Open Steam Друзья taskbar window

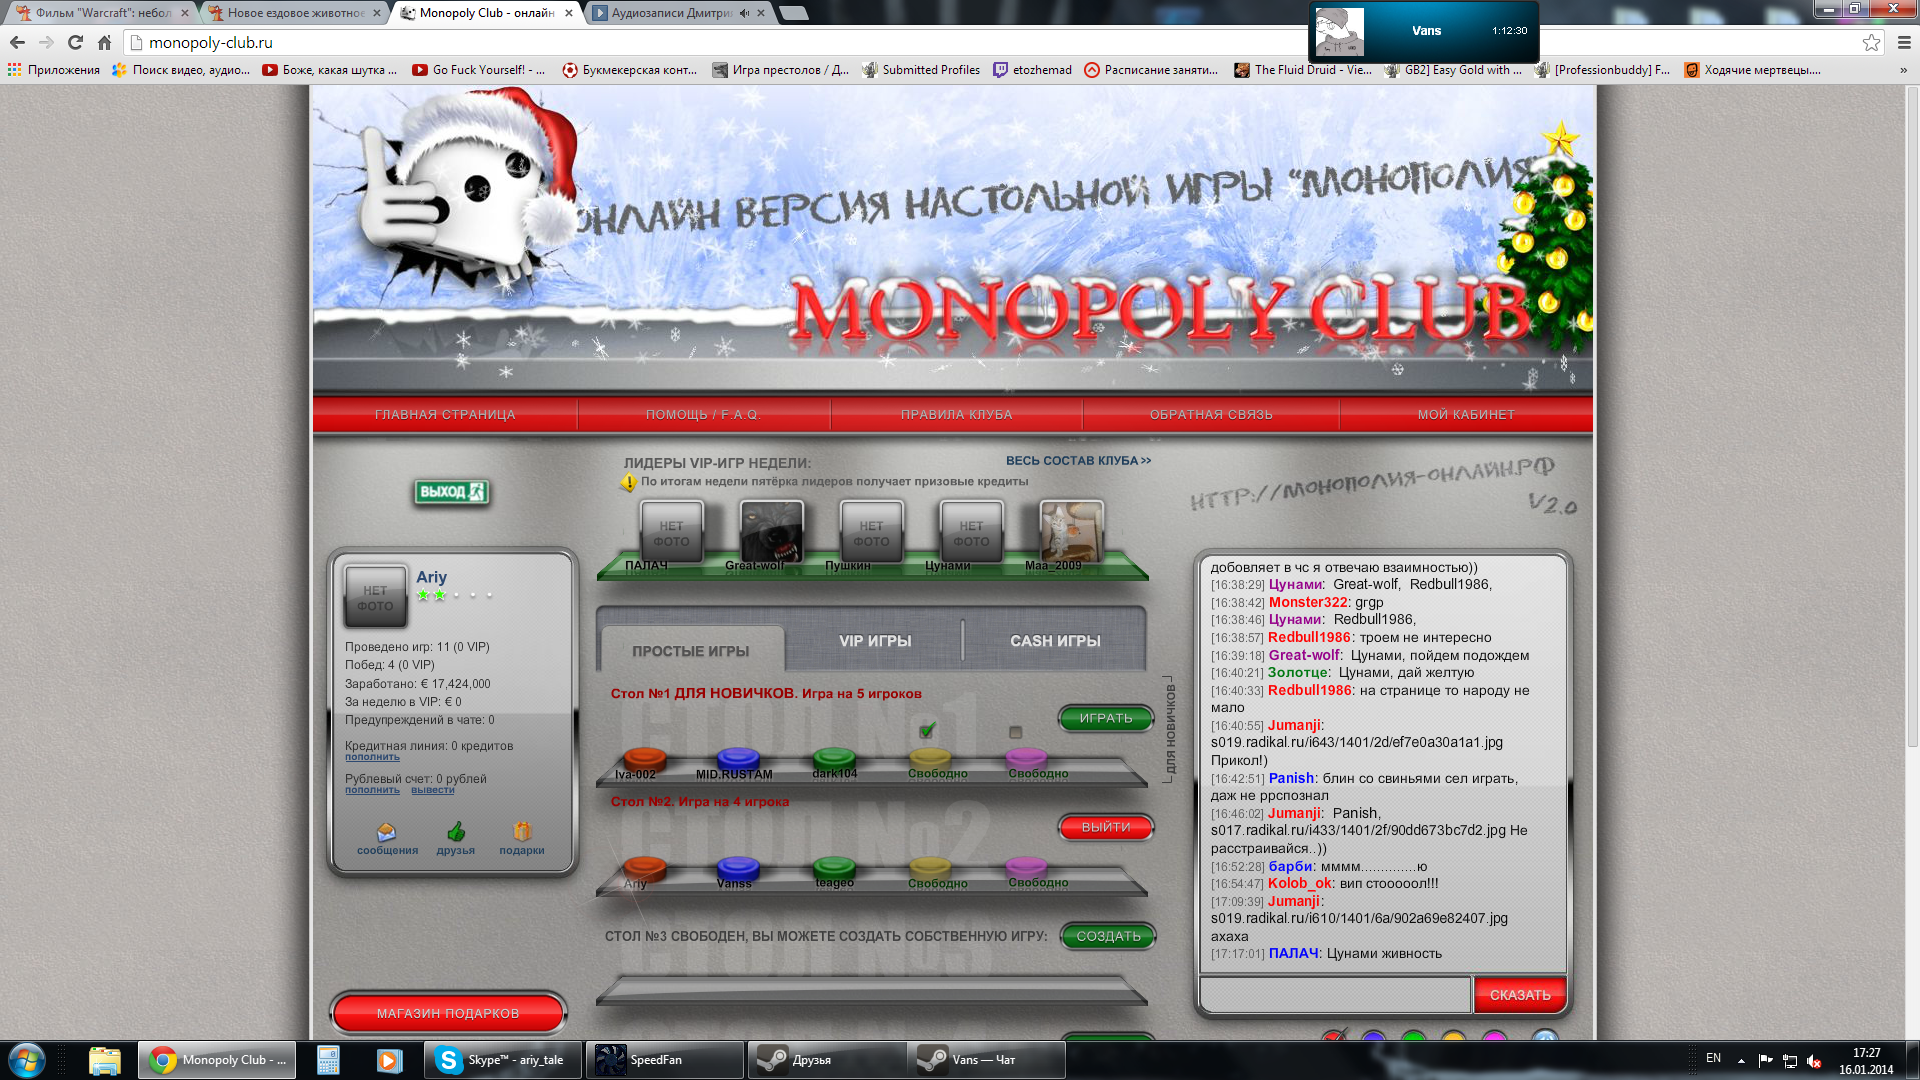[x=827, y=1060]
